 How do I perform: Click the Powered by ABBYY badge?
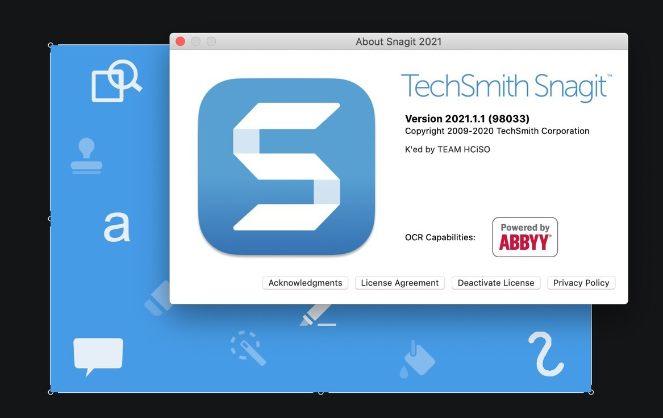pyautogui.click(x=525, y=237)
